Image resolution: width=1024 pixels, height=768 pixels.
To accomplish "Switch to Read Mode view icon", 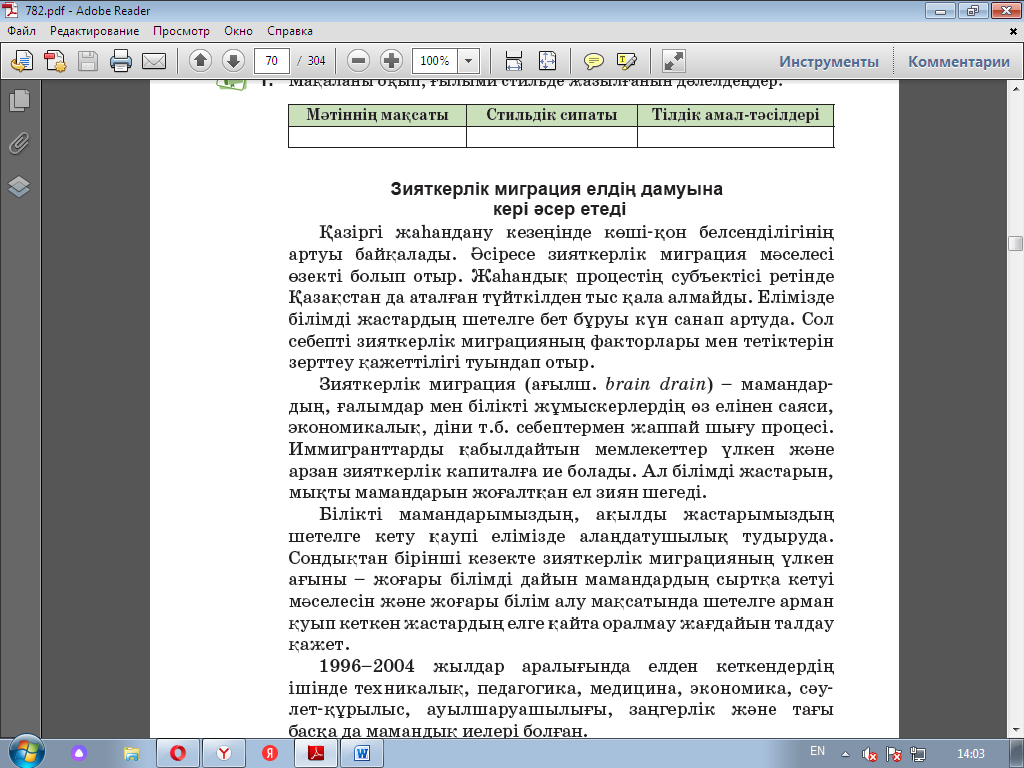I will point(673,61).
